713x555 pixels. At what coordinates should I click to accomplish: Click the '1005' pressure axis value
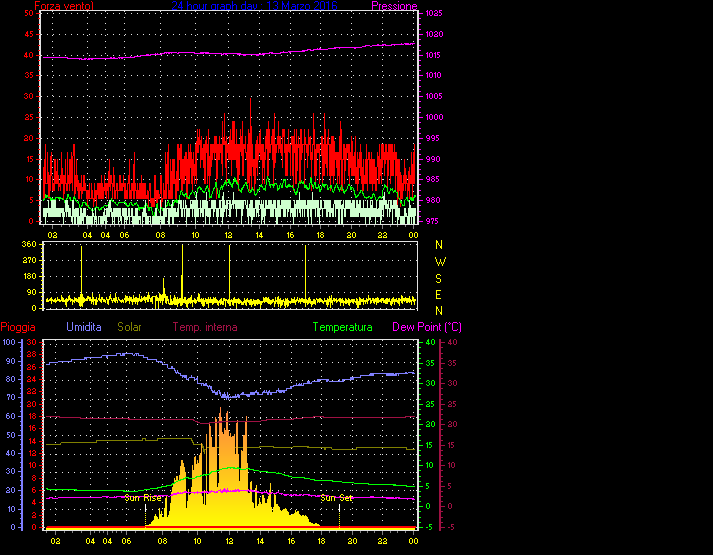click(x=434, y=96)
